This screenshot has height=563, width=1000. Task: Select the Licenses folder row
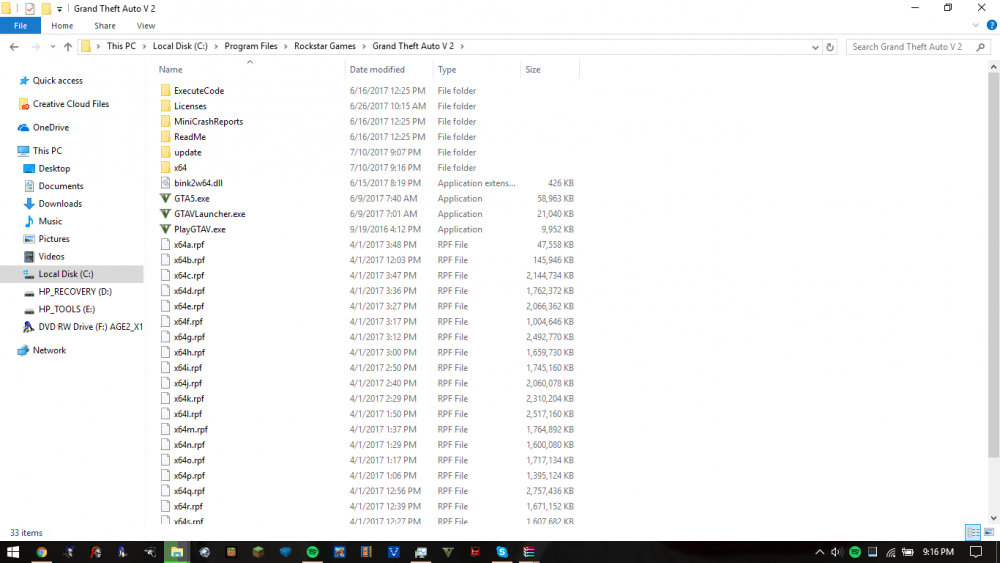tap(367, 106)
